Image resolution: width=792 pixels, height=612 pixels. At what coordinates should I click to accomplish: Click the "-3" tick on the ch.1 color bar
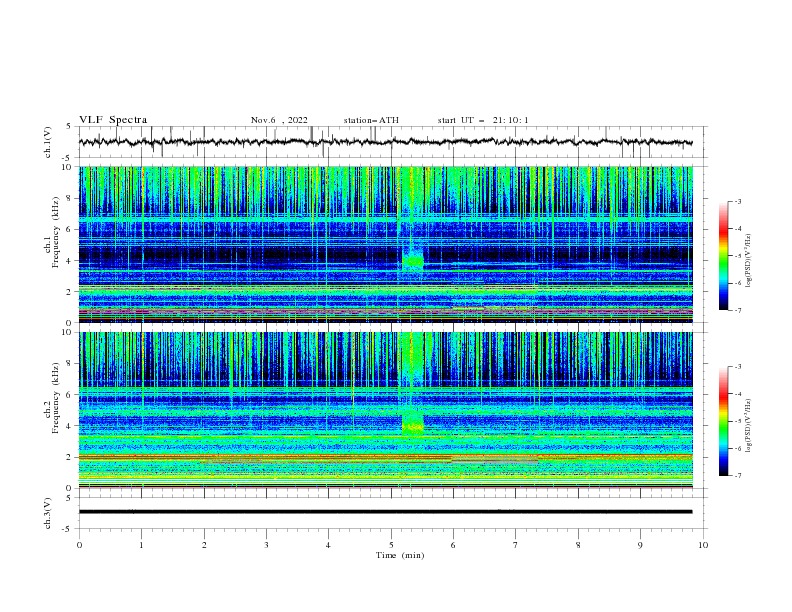click(x=738, y=201)
